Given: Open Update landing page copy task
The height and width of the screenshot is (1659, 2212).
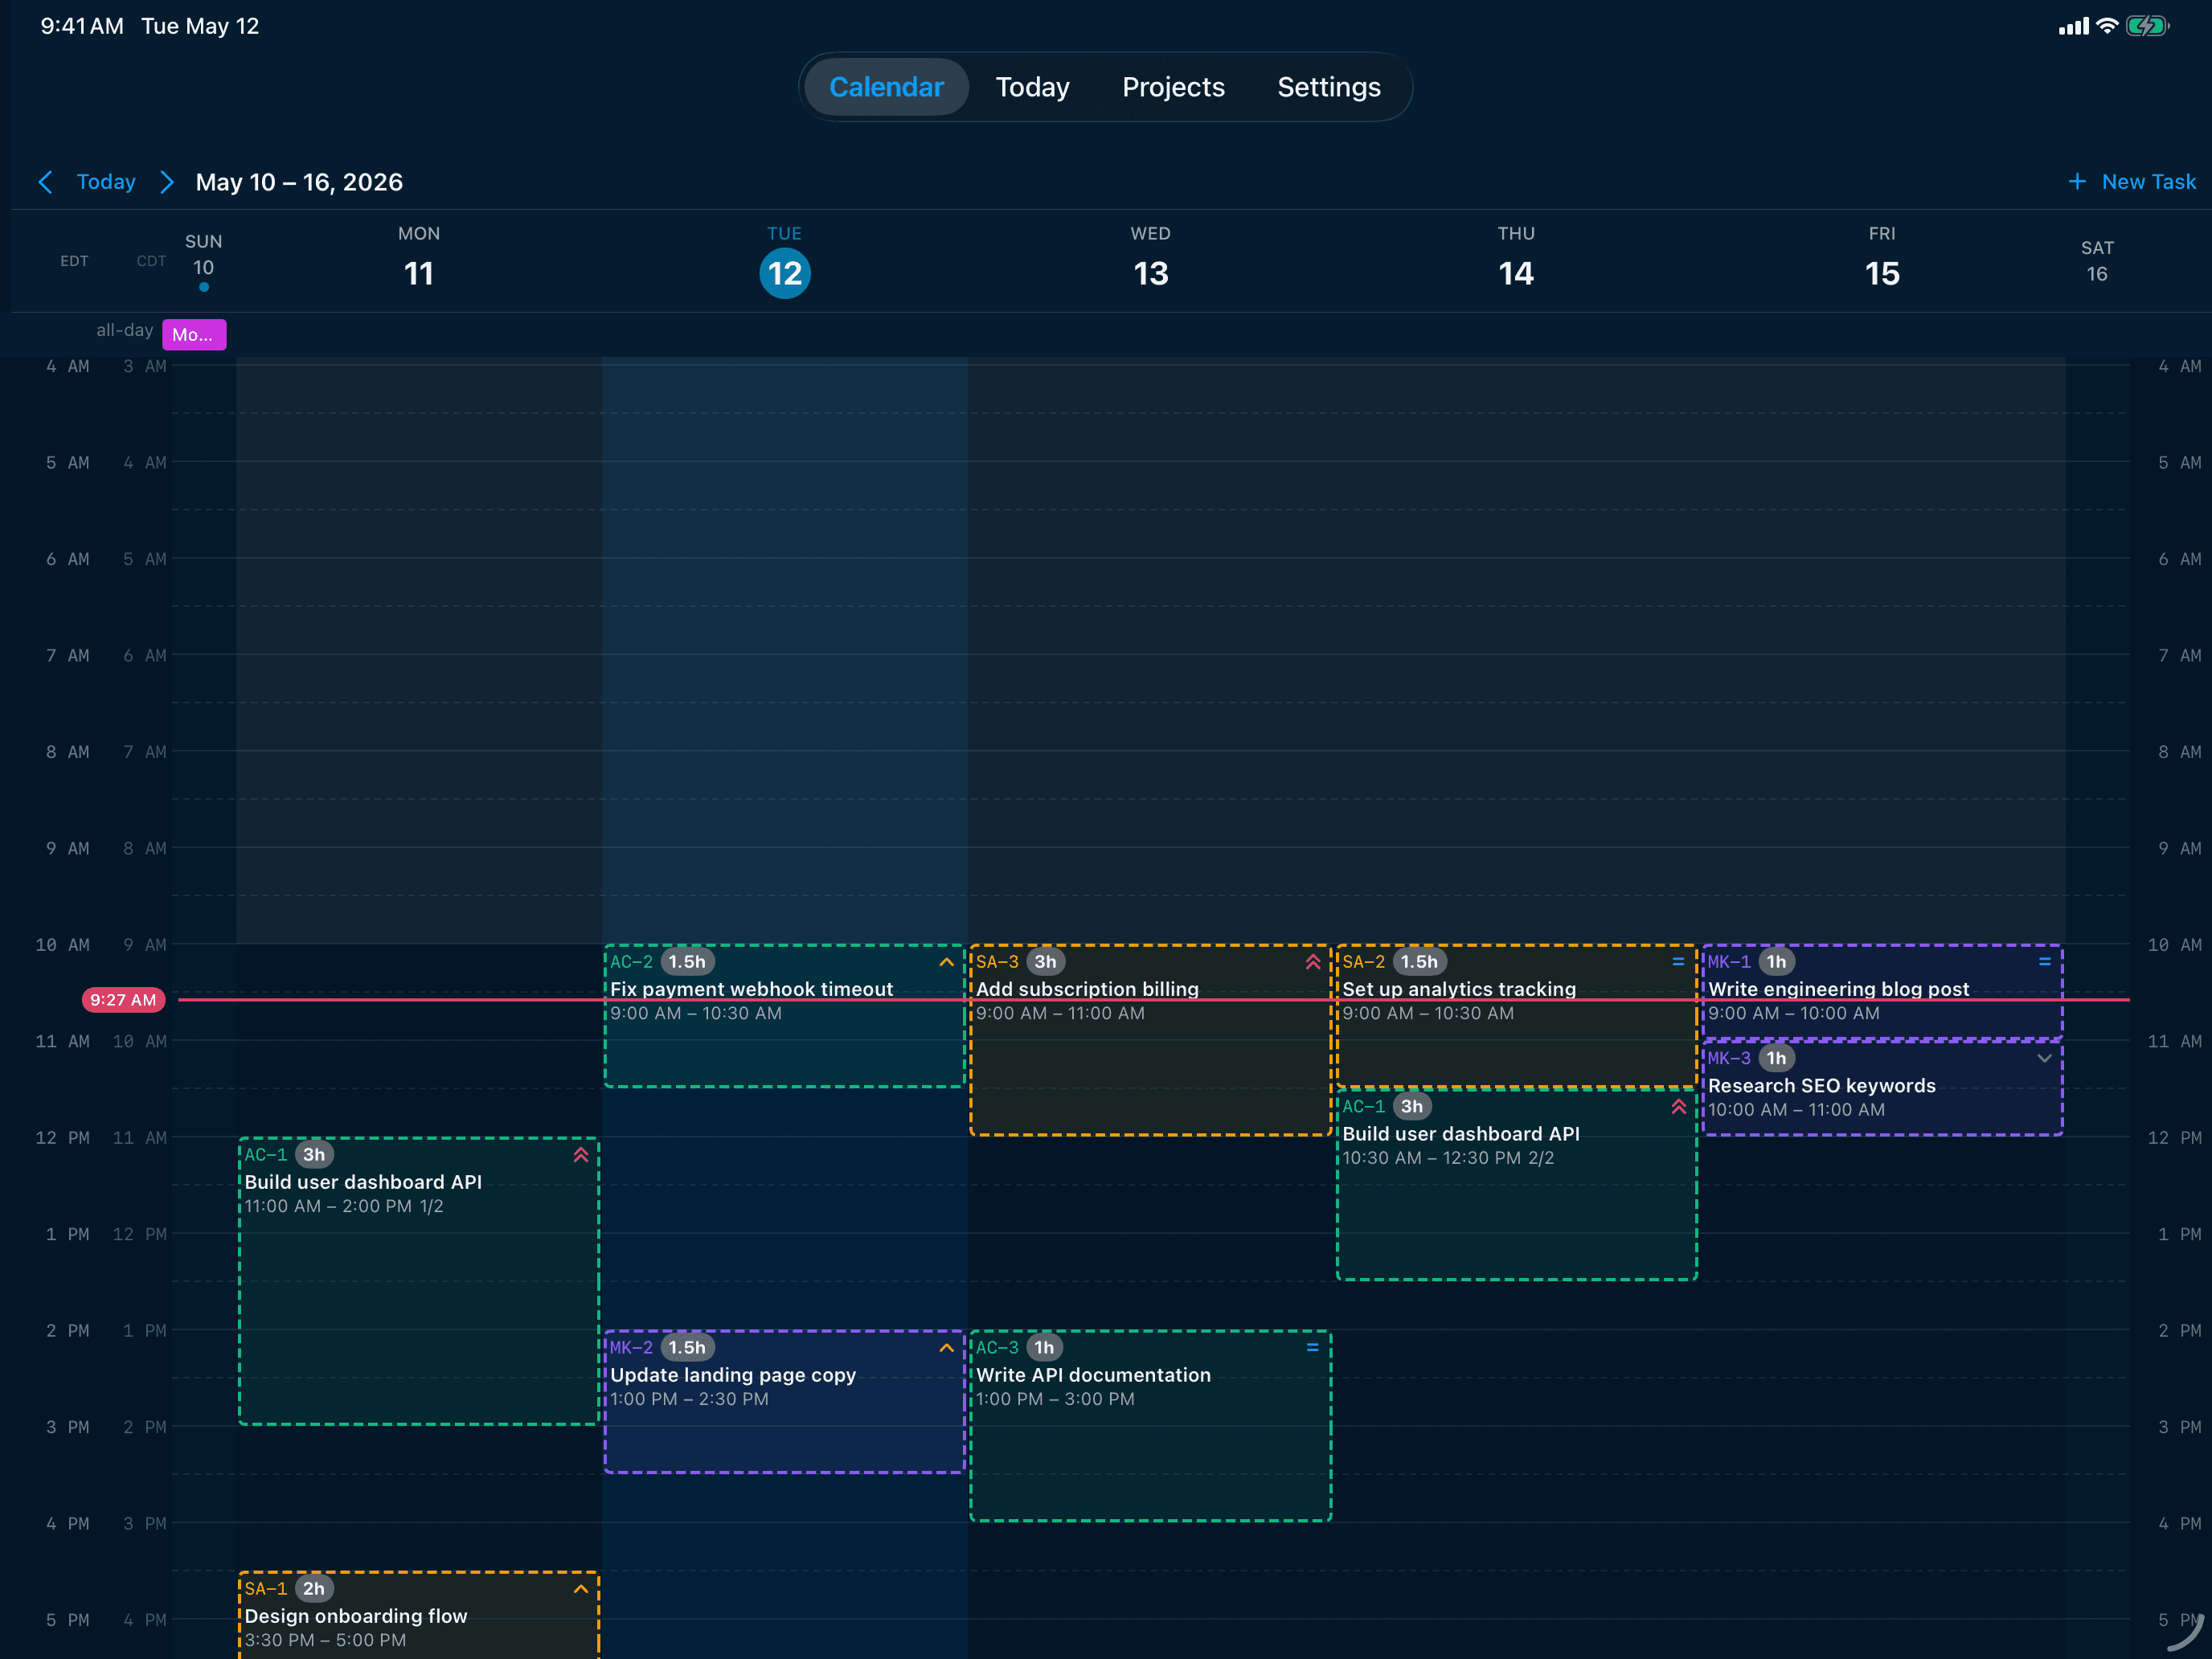Looking at the screenshot, I should point(784,1401).
